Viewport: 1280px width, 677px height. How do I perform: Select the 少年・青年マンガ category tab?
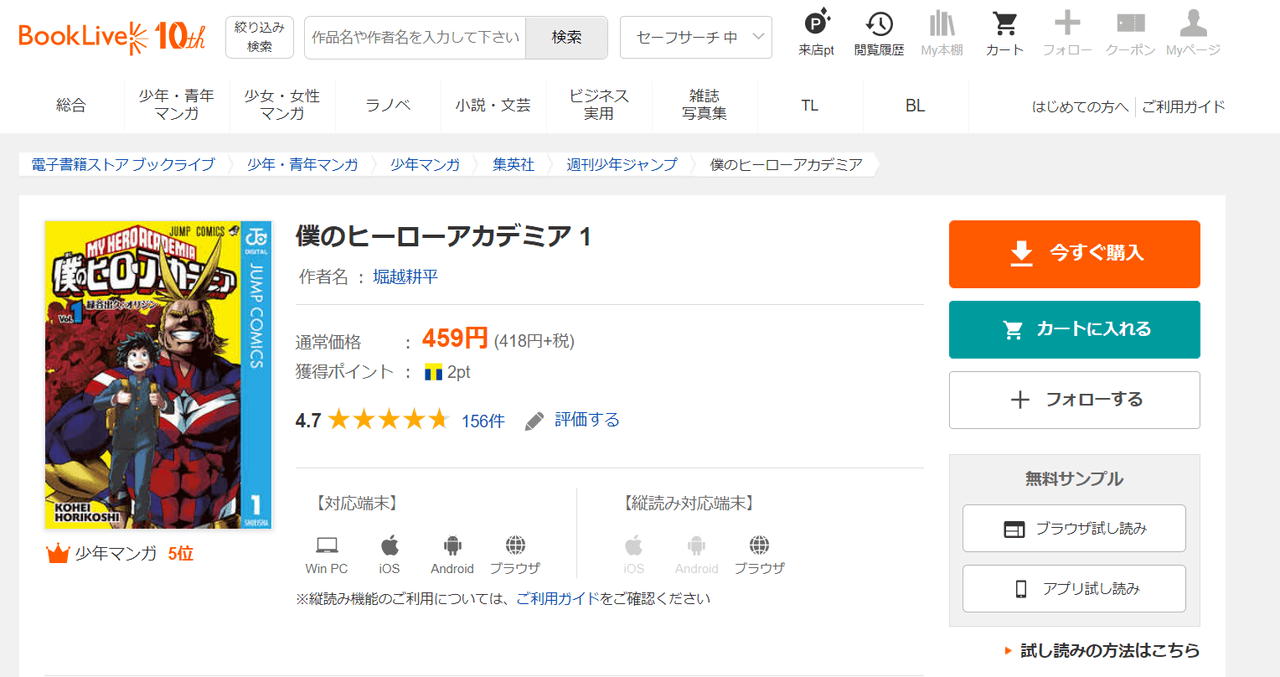[176, 105]
